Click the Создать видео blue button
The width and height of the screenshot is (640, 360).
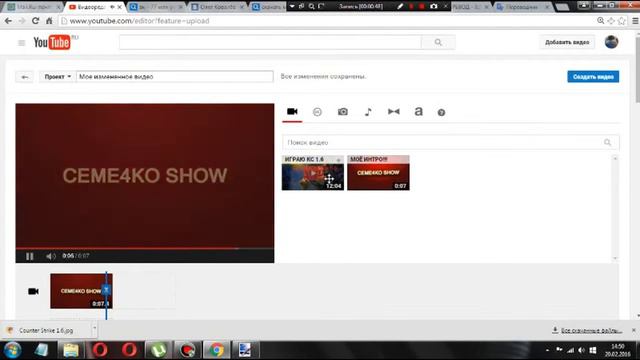click(593, 77)
